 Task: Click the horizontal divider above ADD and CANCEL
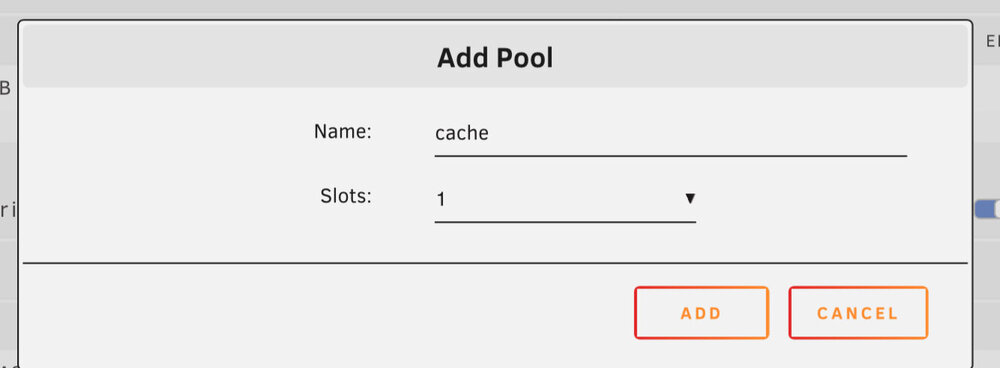pos(495,262)
